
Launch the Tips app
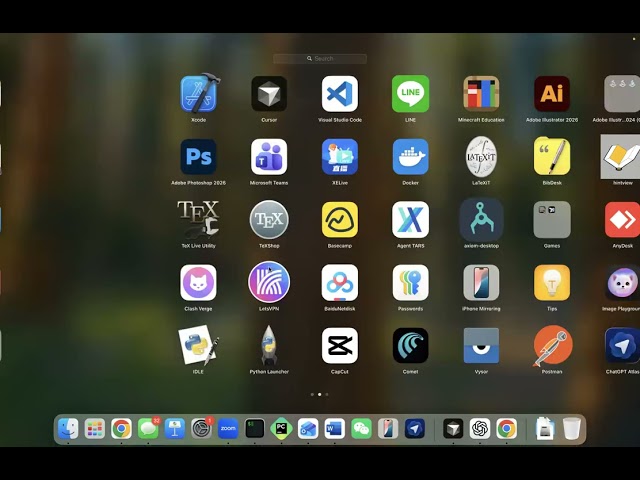[x=552, y=282]
